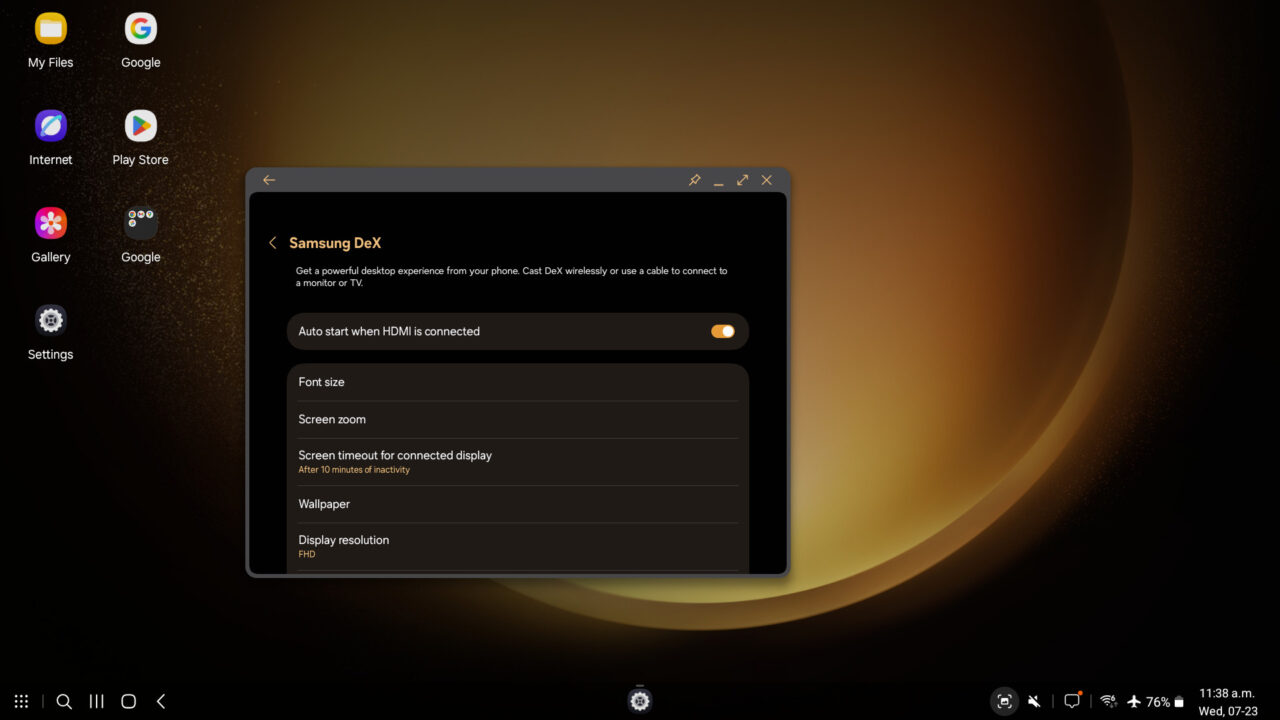Select the Screen zoom option
This screenshot has height=720, width=1280.
[517, 419]
